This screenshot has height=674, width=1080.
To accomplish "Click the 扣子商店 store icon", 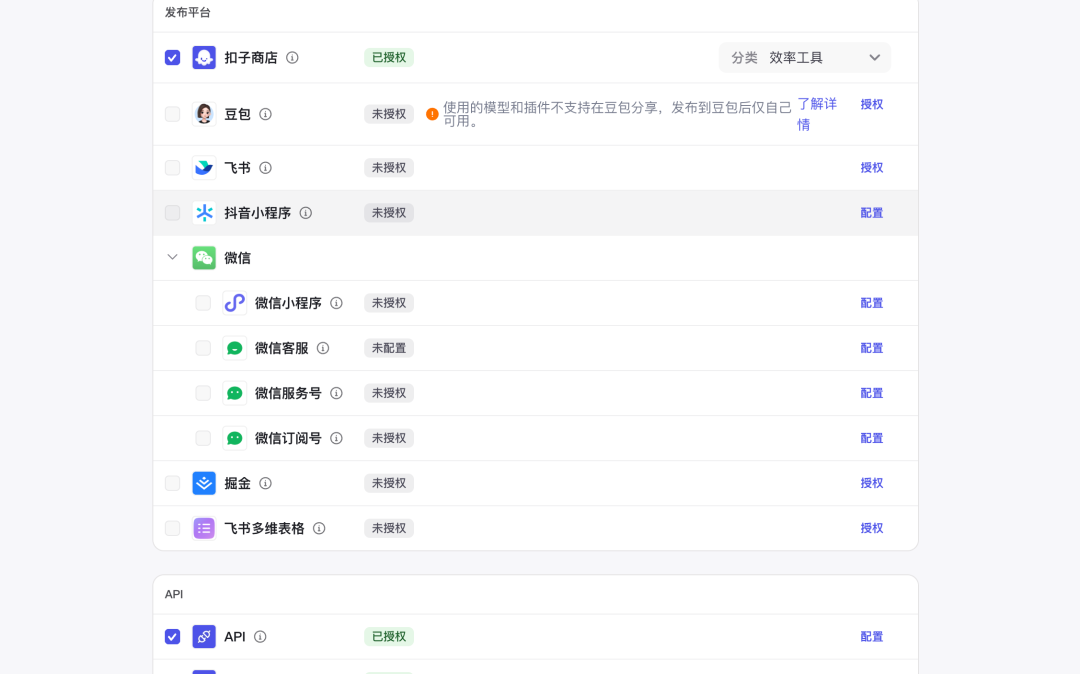I will pos(204,57).
